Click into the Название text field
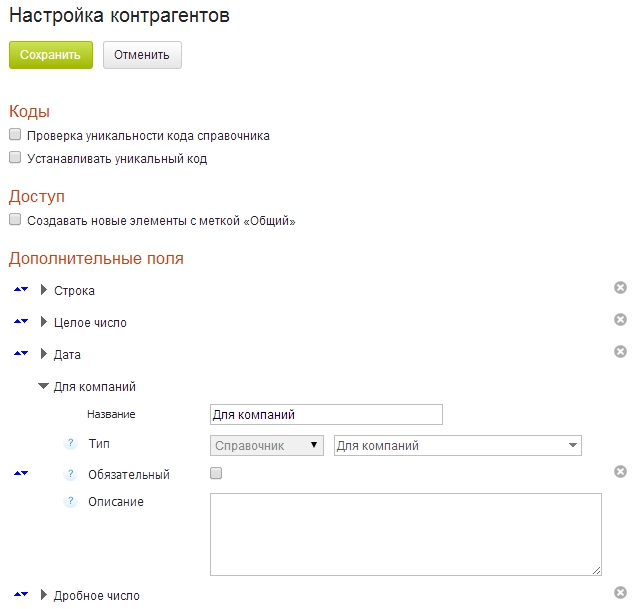This screenshot has width=636, height=609. point(325,415)
